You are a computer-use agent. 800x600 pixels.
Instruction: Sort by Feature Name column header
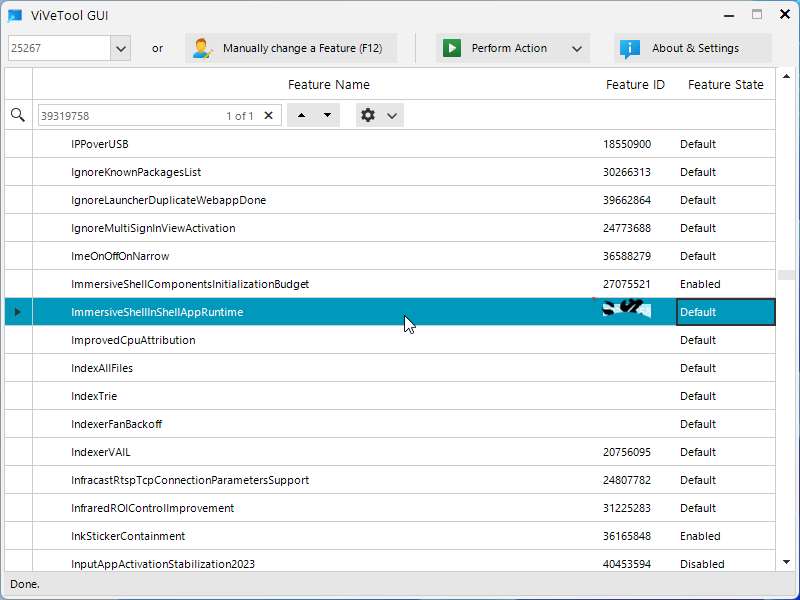pos(328,85)
